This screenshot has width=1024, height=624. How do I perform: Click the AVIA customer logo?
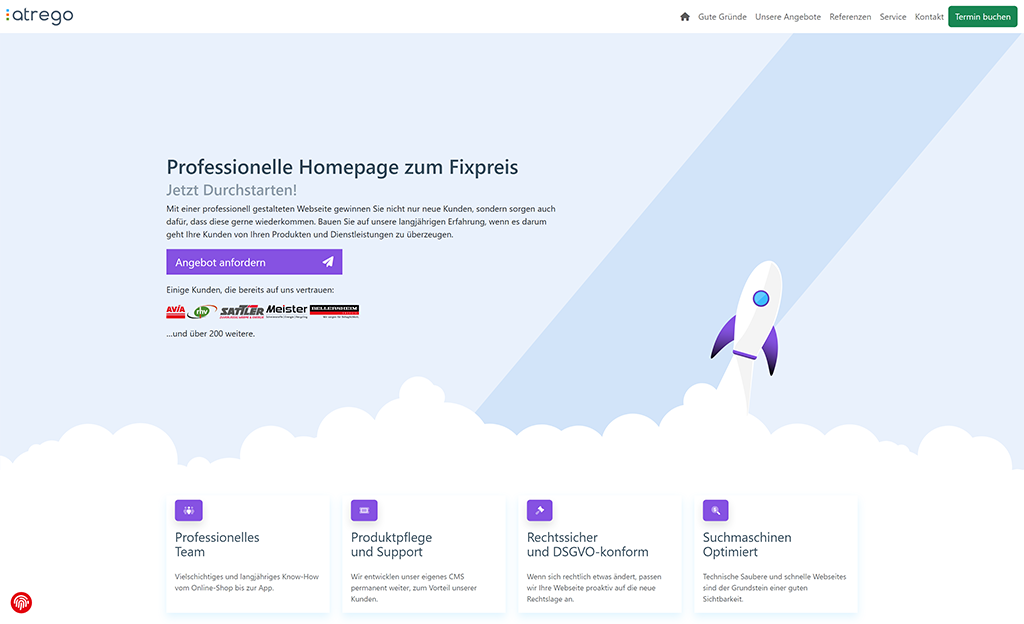(x=176, y=311)
